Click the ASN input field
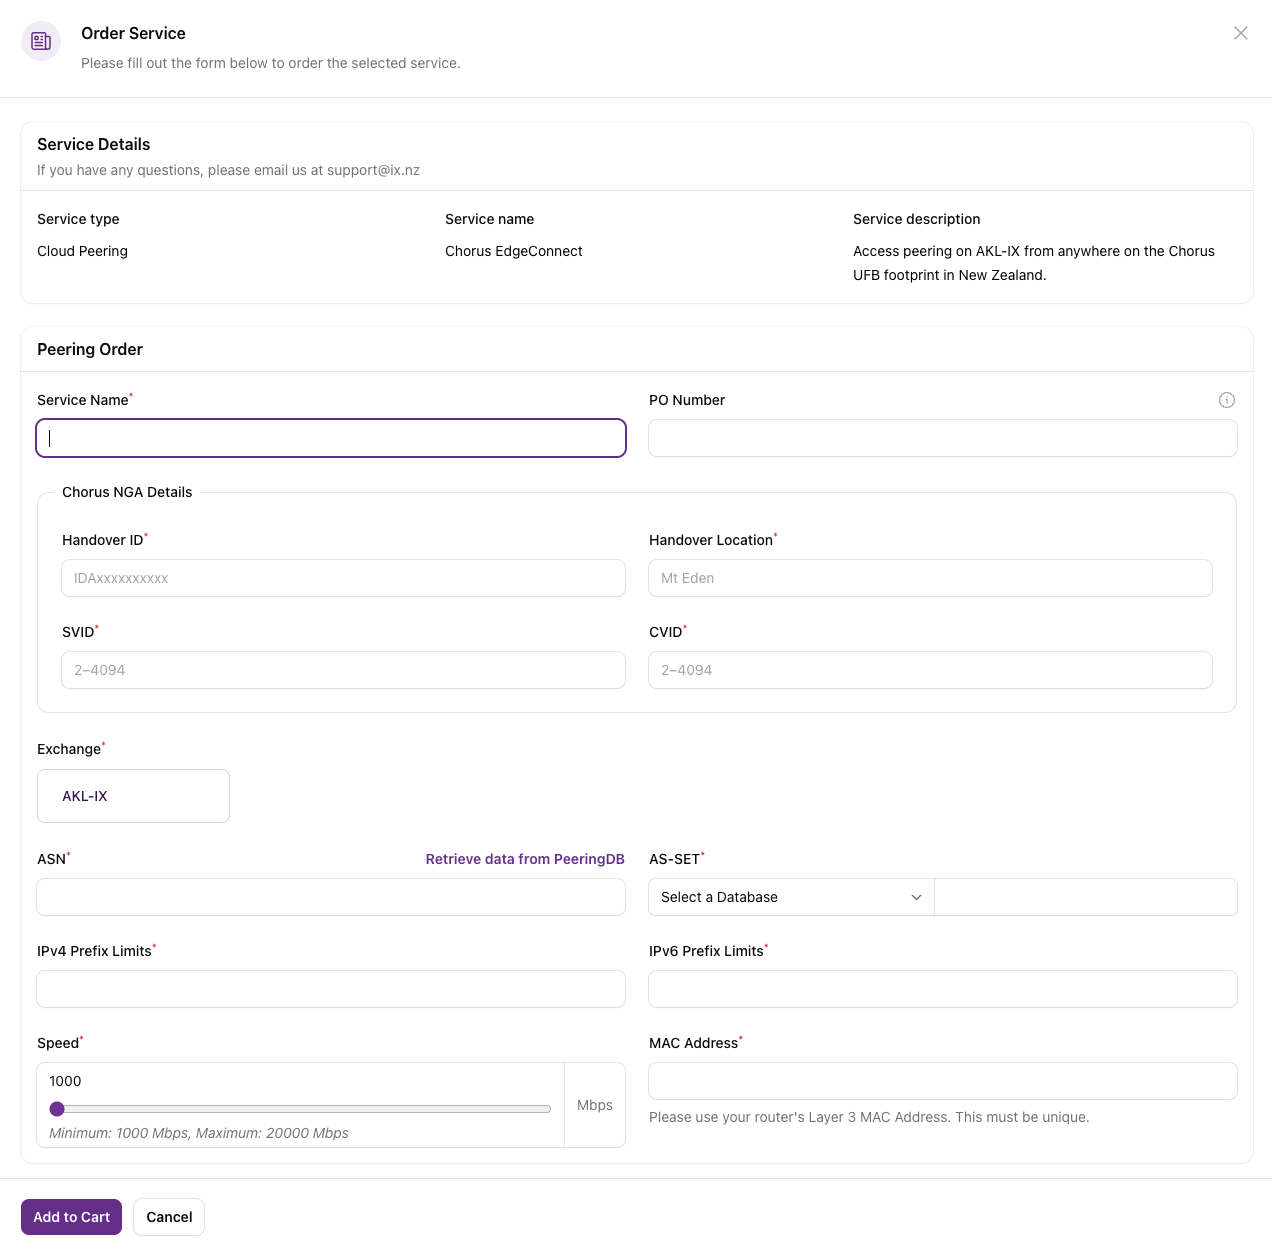 click(x=331, y=897)
